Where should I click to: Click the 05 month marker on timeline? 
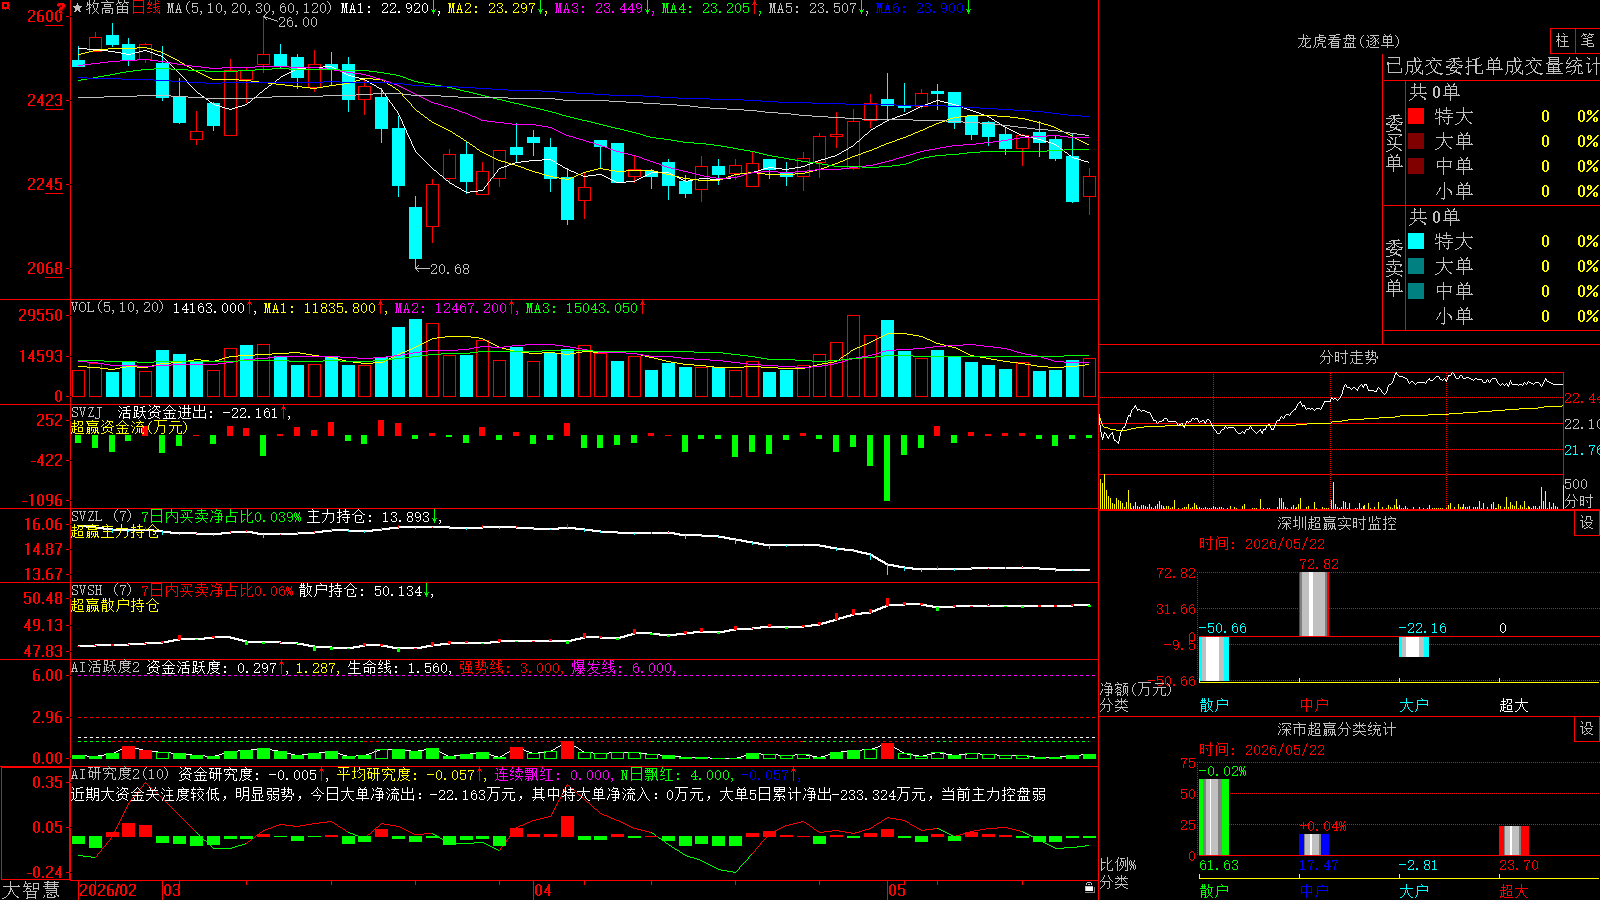pyautogui.click(x=897, y=890)
